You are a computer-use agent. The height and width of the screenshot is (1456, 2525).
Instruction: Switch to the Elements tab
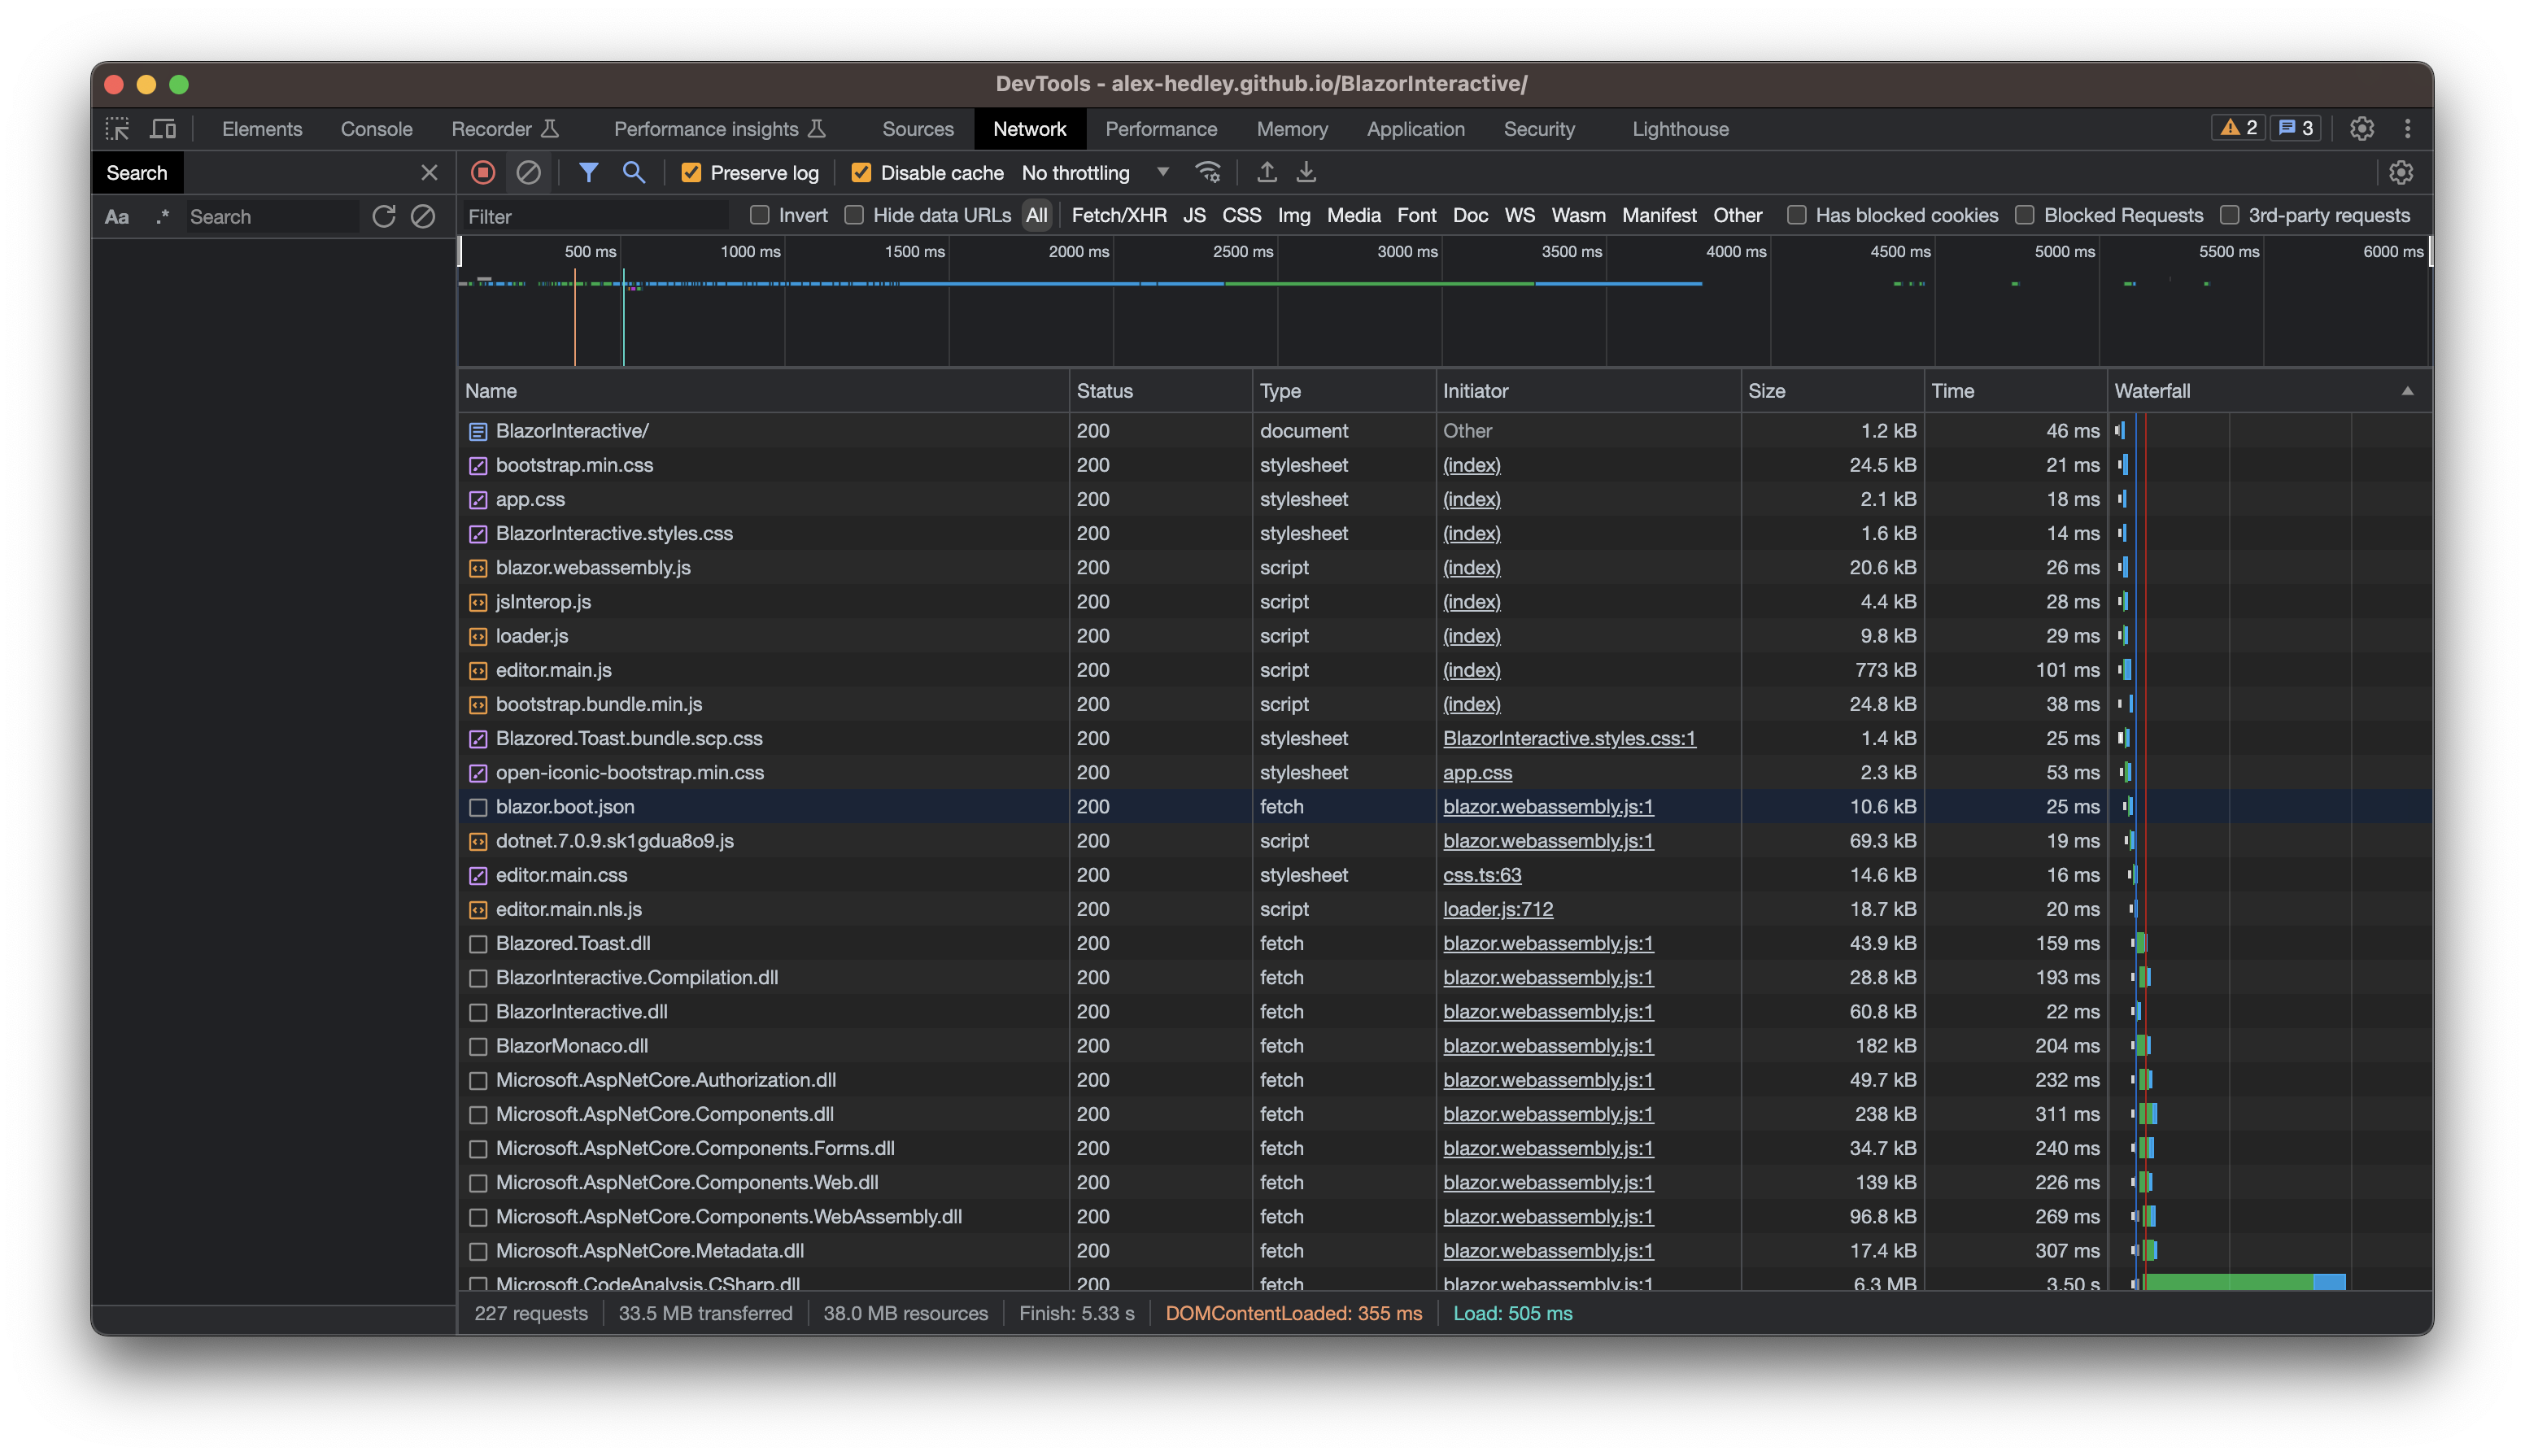point(262,129)
